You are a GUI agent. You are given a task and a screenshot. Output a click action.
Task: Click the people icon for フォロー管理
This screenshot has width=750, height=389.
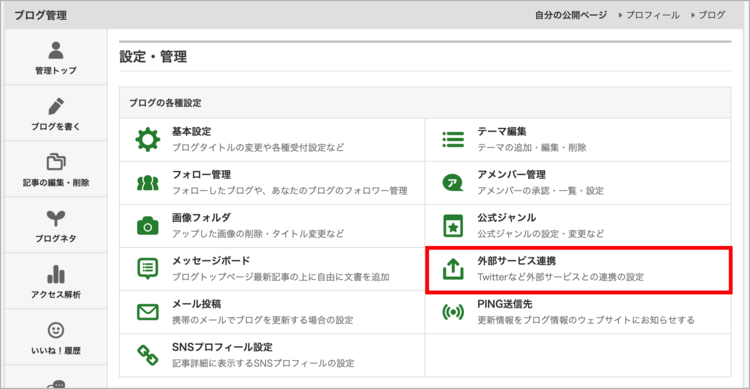[148, 183]
